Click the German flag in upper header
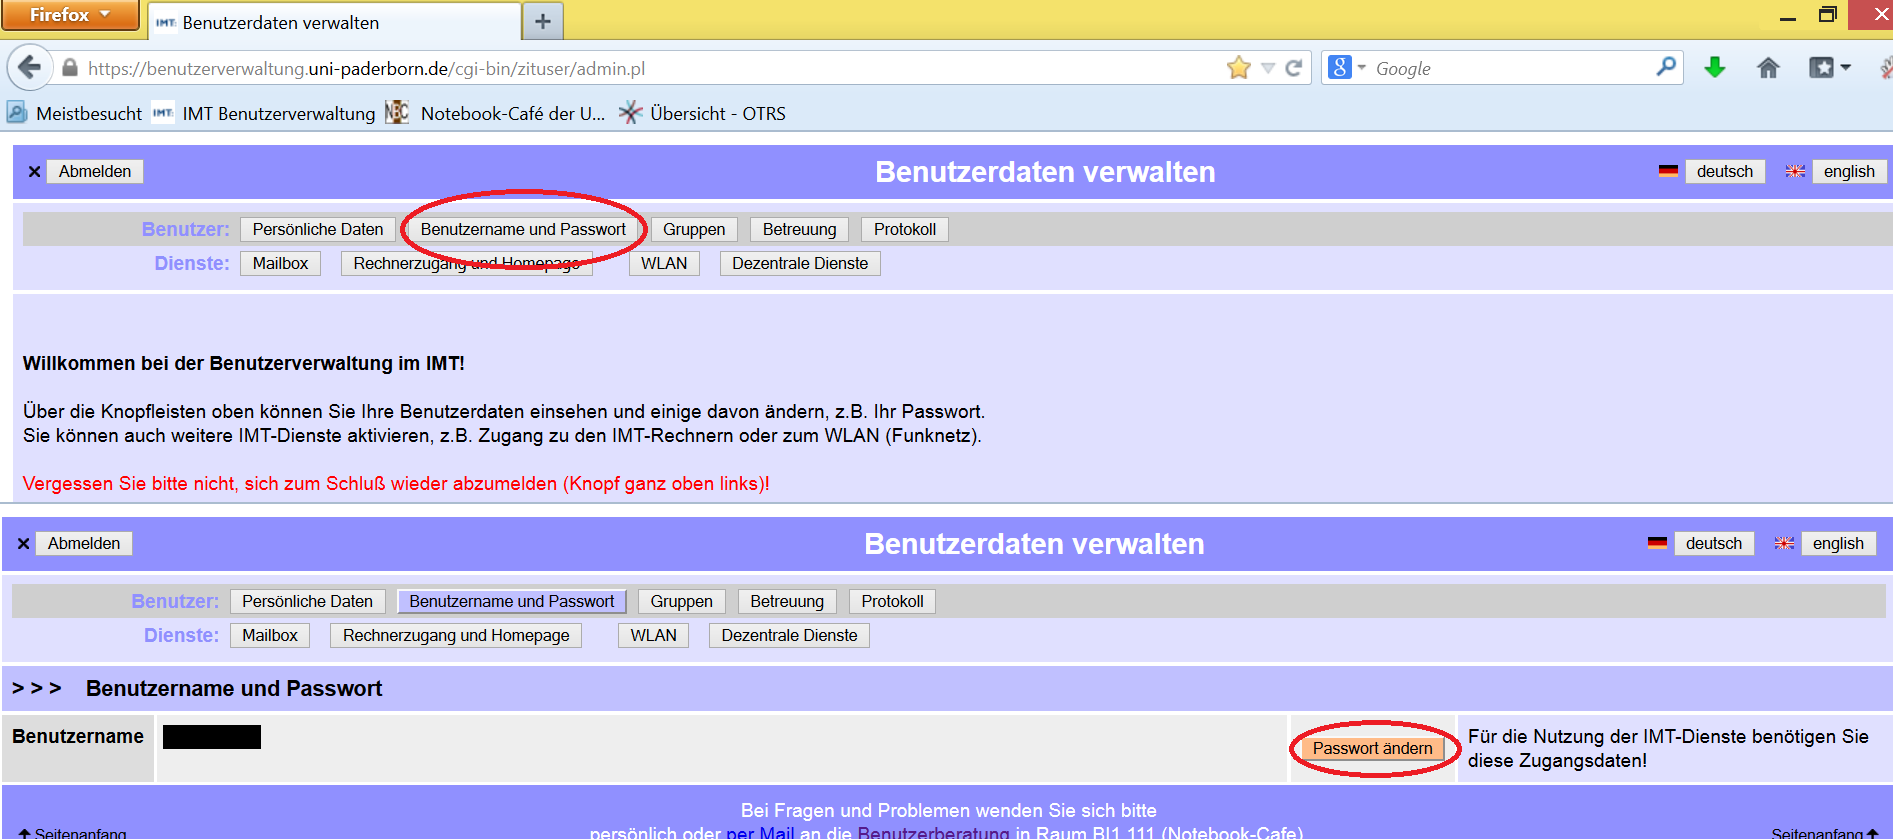This screenshot has height=839, width=1893. pos(1668,171)
